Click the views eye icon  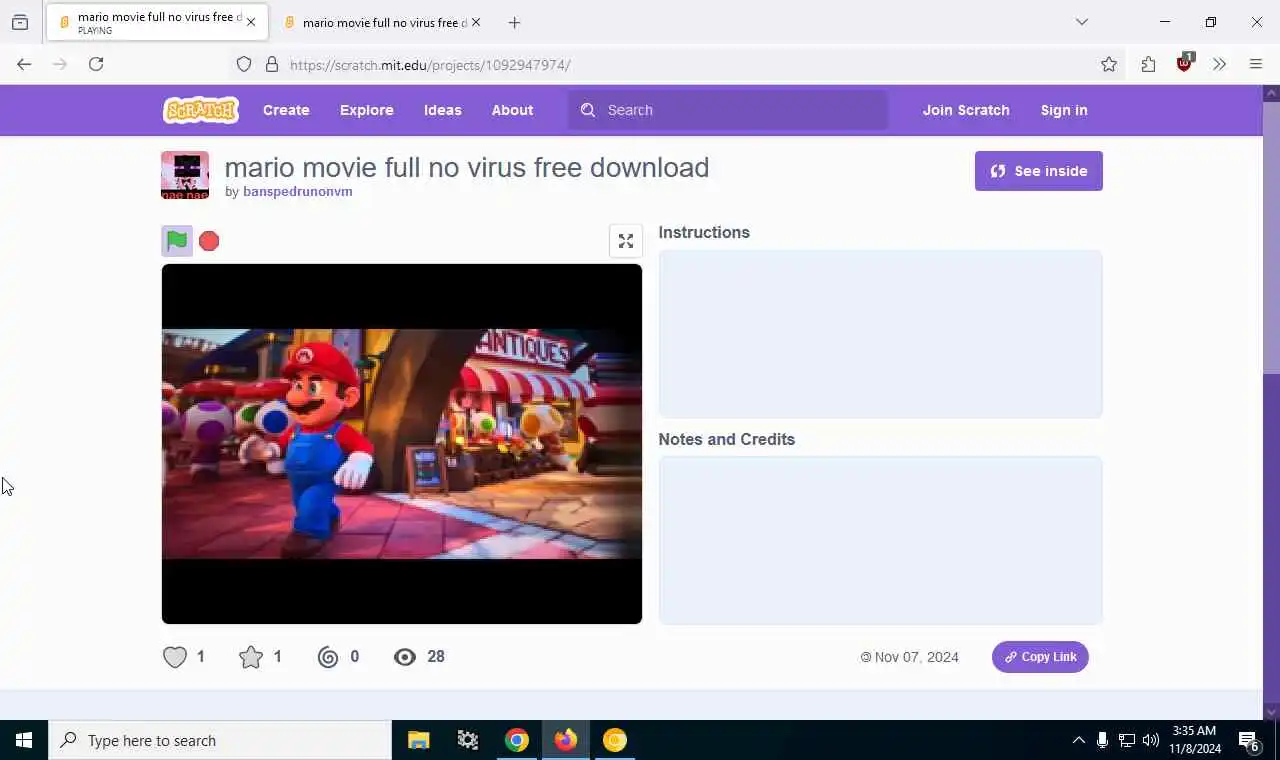[x=405, y=657]
